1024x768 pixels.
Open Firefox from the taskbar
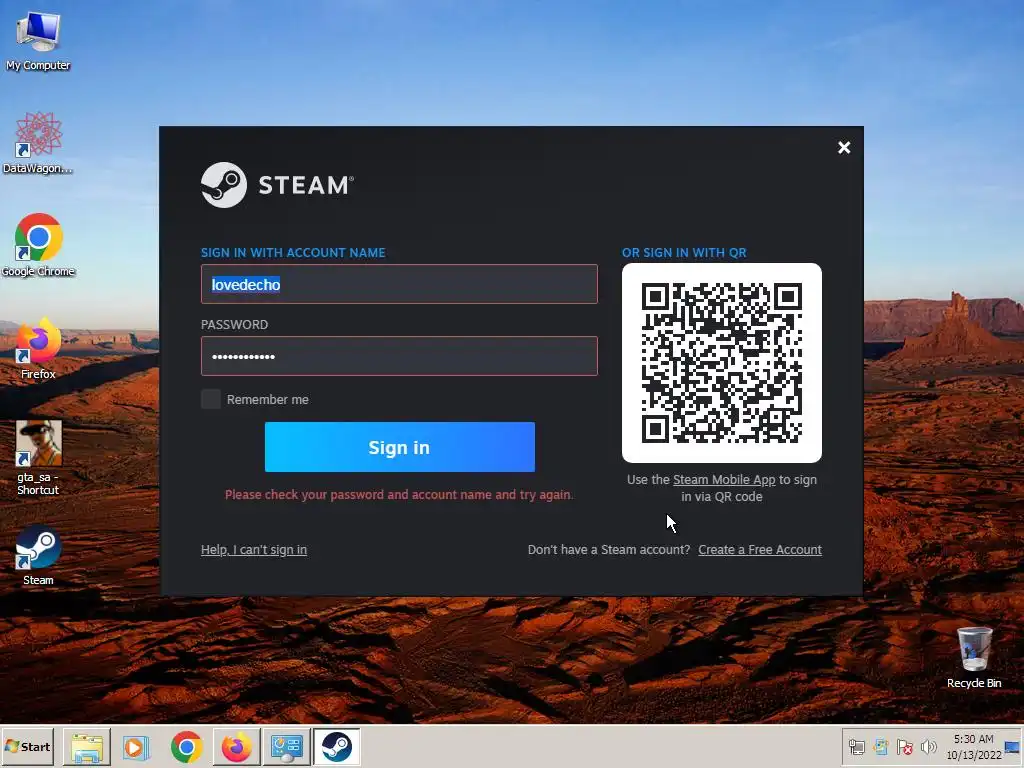click(236, 746)
